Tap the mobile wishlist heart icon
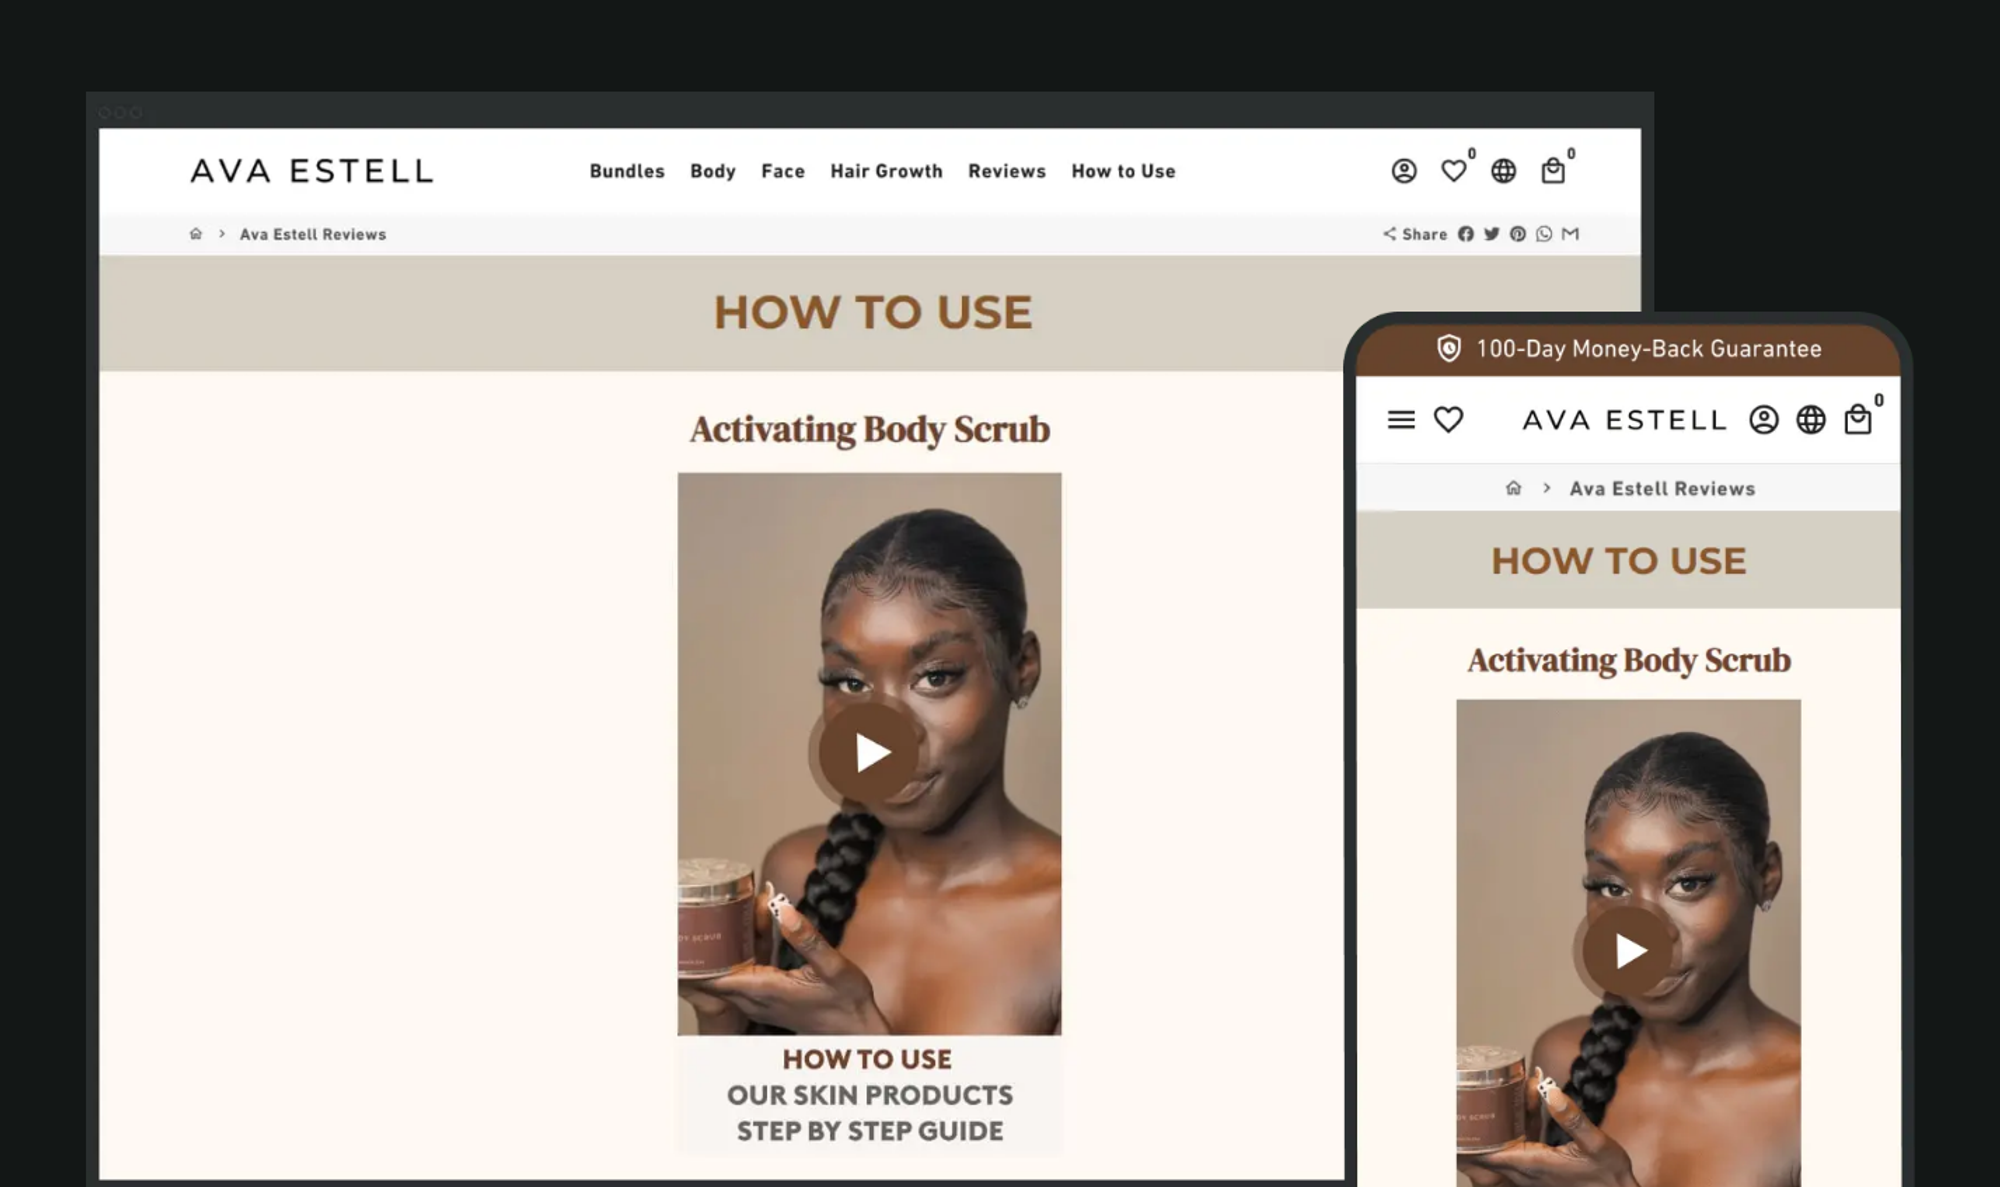Image resolution: width=2000 pixels, height=1187 pixels. (x=1448, y=420)
